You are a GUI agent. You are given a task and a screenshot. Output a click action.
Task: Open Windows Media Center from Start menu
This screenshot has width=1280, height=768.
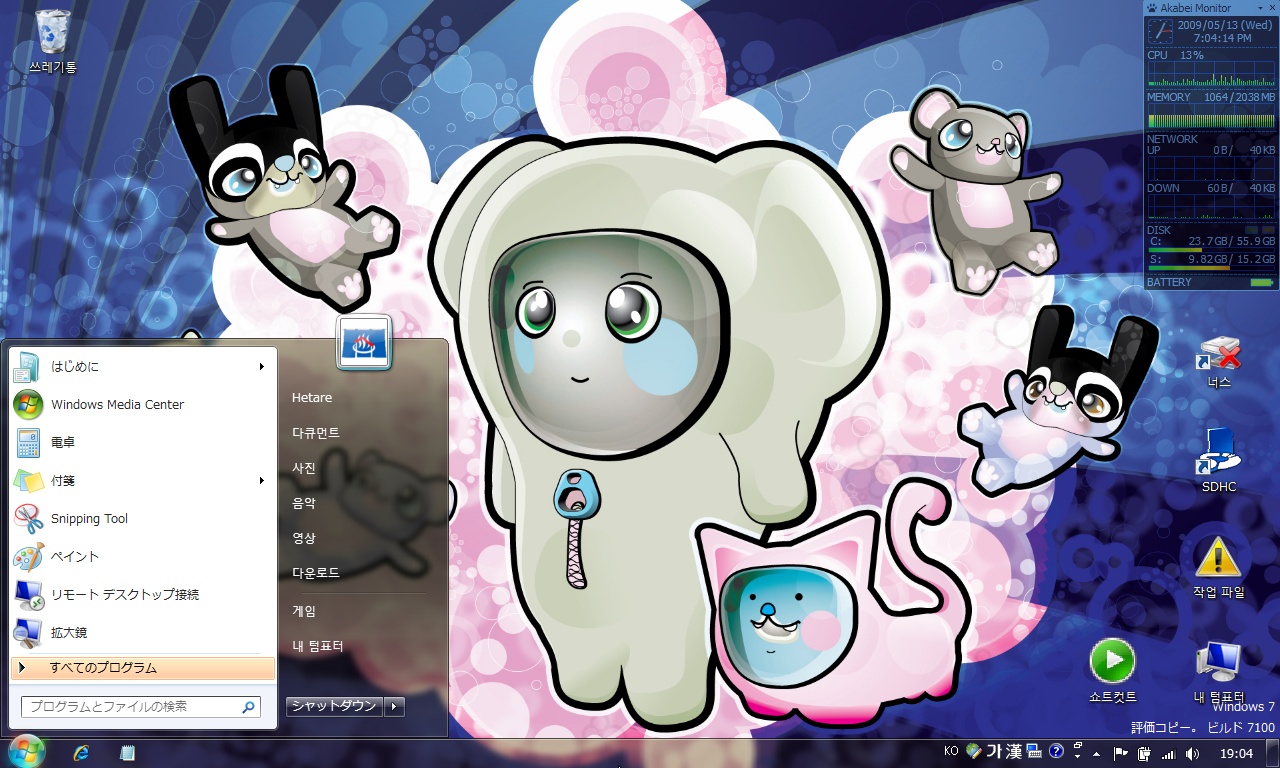142,404
